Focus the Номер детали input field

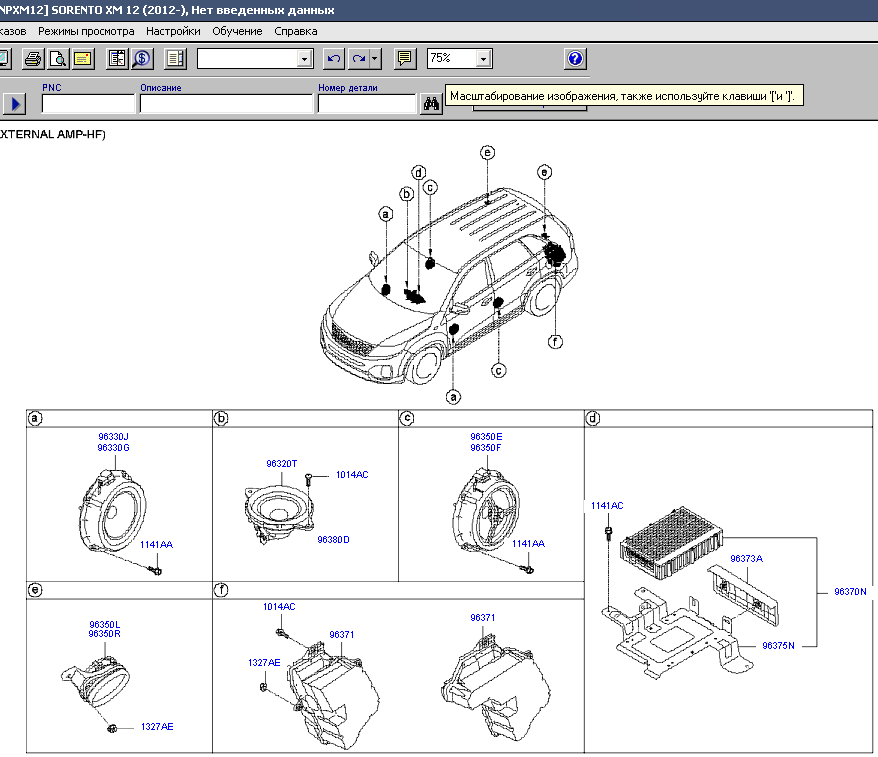(x=366, y=104)
